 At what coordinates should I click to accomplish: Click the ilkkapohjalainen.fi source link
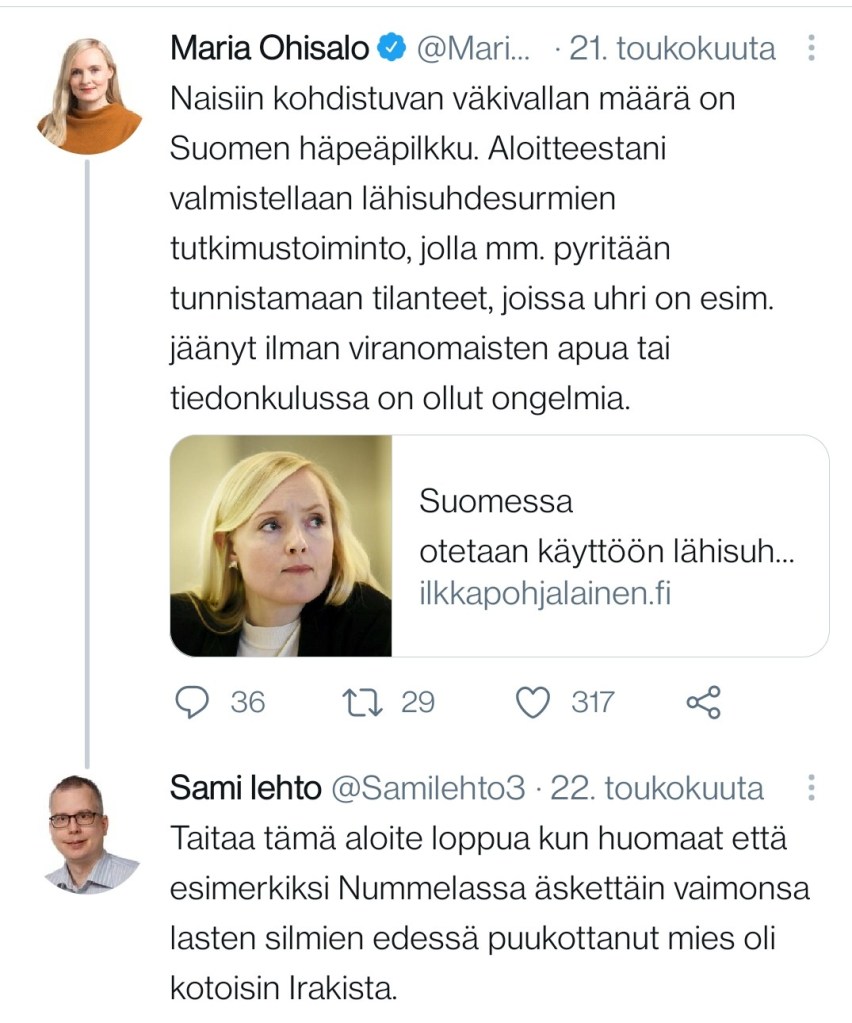(x=545, y=594)
